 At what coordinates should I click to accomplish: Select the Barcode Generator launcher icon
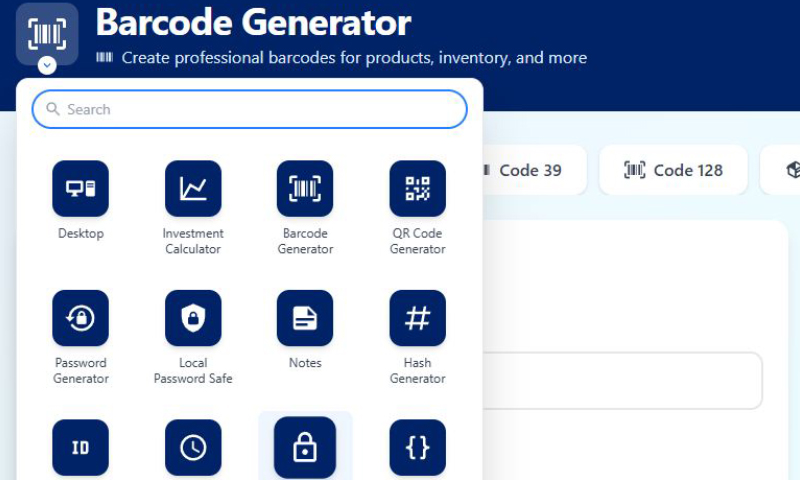pyautogui.click(x=305, y=189)
